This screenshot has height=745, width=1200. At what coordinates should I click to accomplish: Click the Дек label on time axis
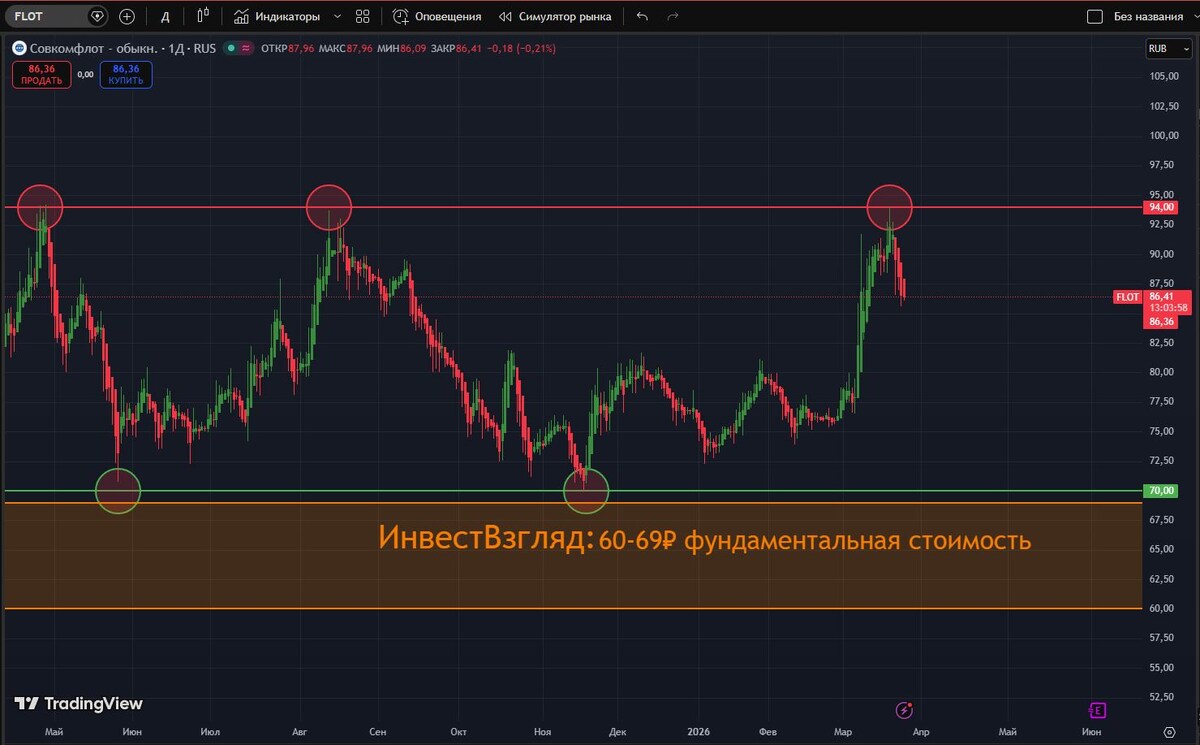pos(617,732)
